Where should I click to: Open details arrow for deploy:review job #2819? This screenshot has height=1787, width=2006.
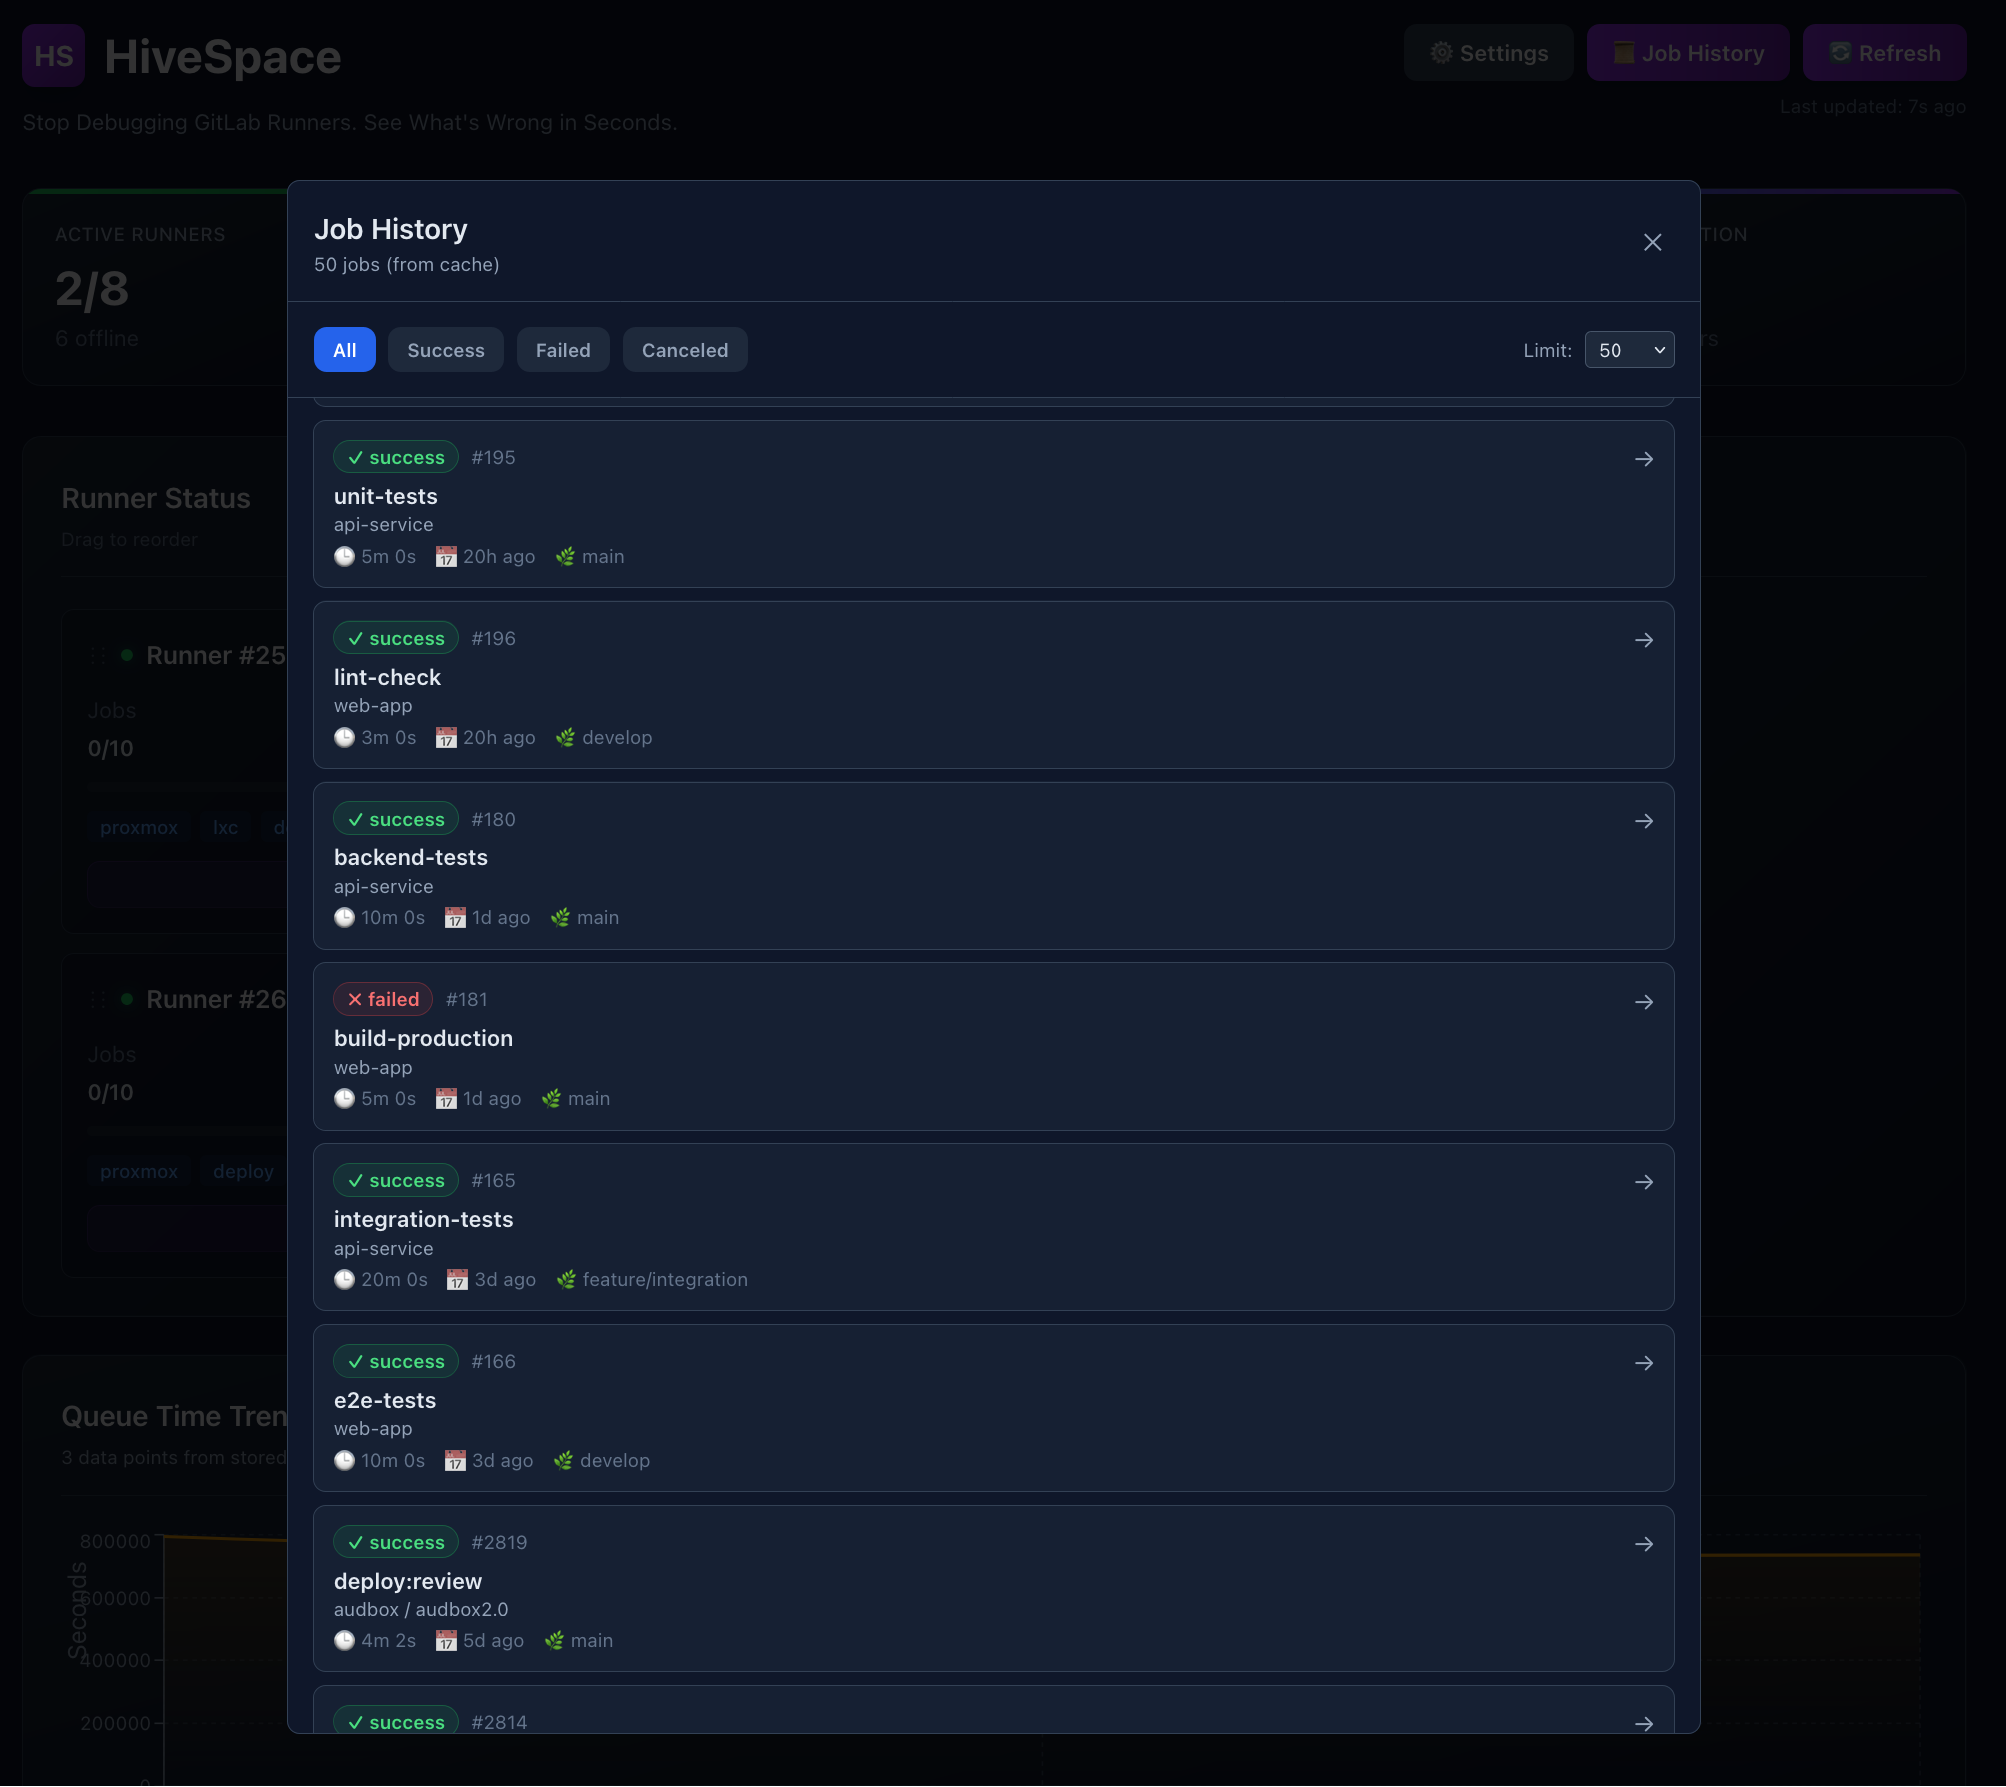tap(1645, 1543)
